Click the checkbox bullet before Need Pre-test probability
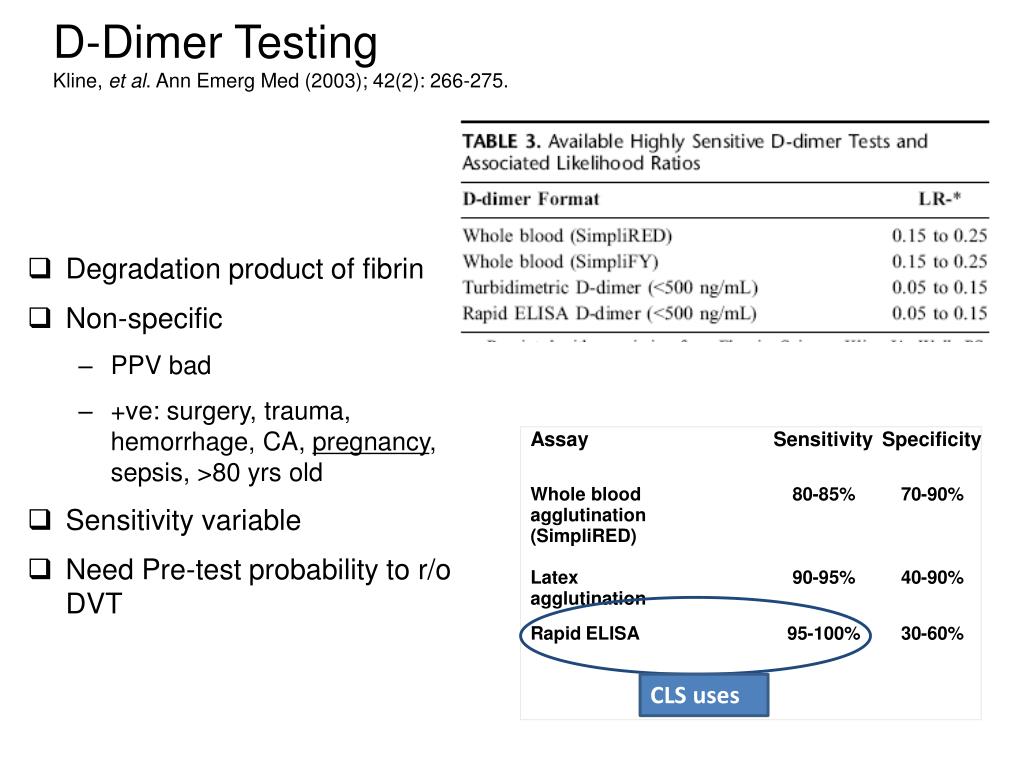The height and width of the screenshot is (768, 1024). (x=40, y=569)
